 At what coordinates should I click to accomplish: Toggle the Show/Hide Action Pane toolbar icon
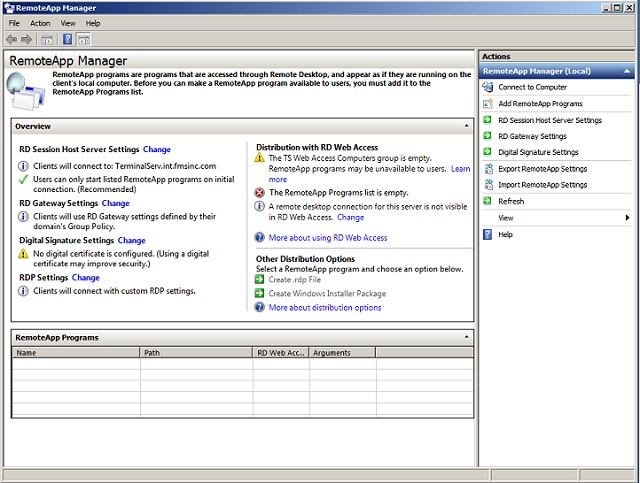84,39
